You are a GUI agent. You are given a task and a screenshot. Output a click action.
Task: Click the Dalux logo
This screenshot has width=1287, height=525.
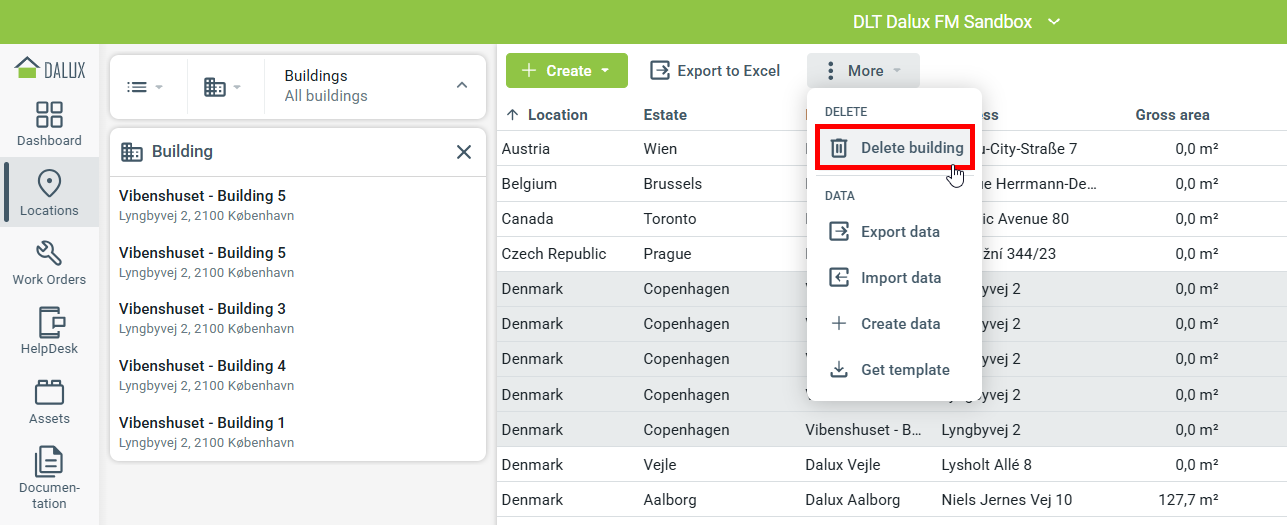point(49,69)
